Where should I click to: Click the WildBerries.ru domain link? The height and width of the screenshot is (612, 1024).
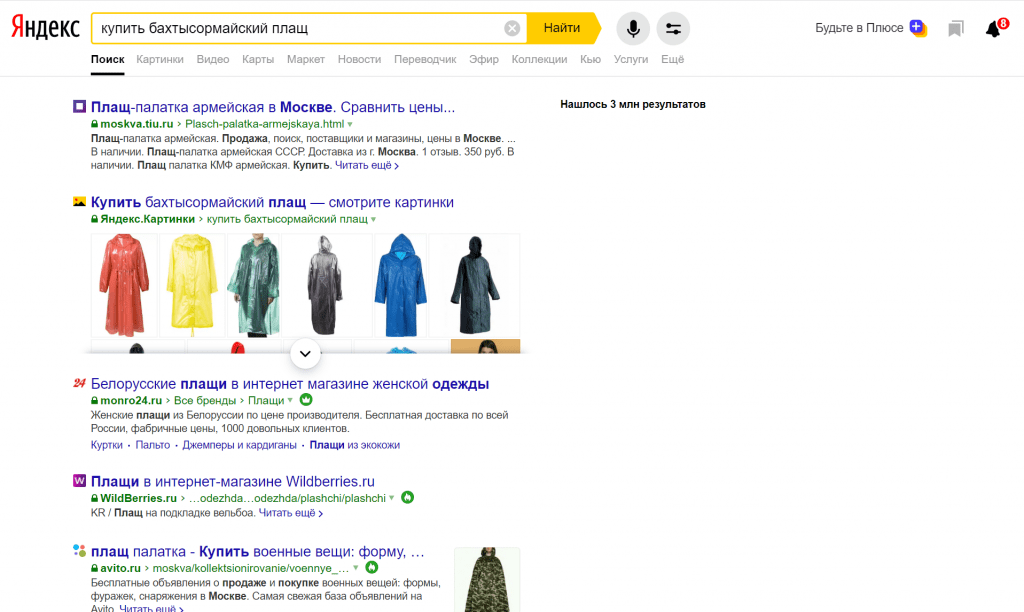(x=138, y=498)
